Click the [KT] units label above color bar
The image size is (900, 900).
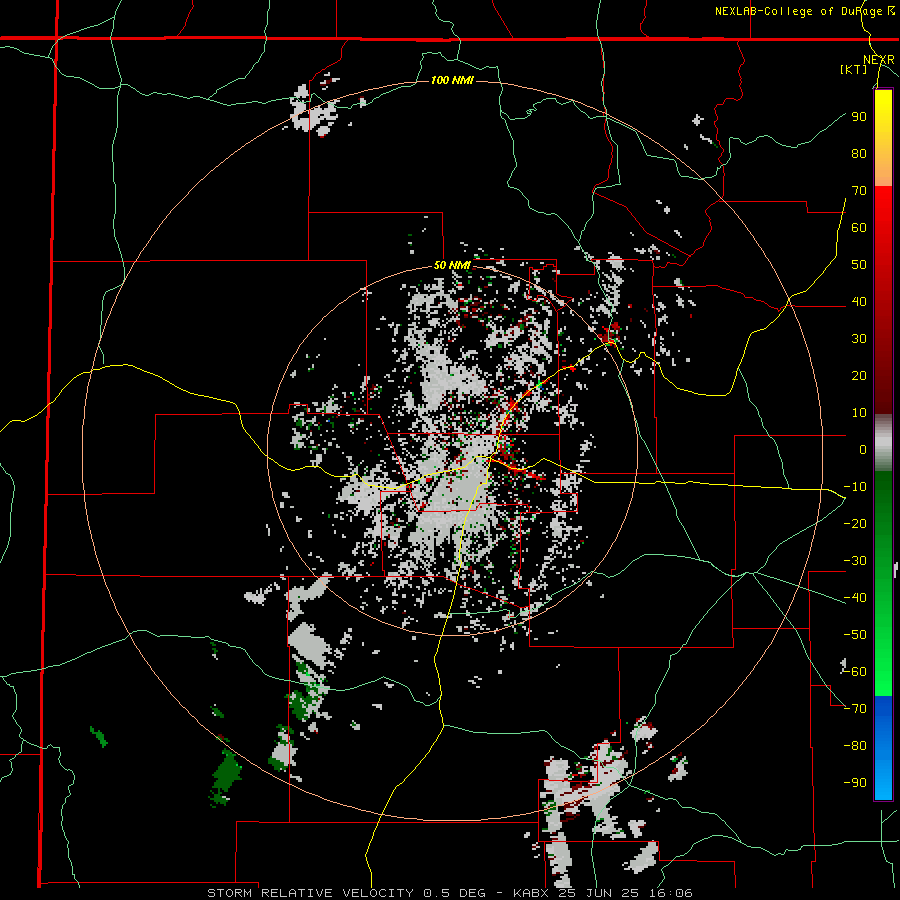[853, 69]
